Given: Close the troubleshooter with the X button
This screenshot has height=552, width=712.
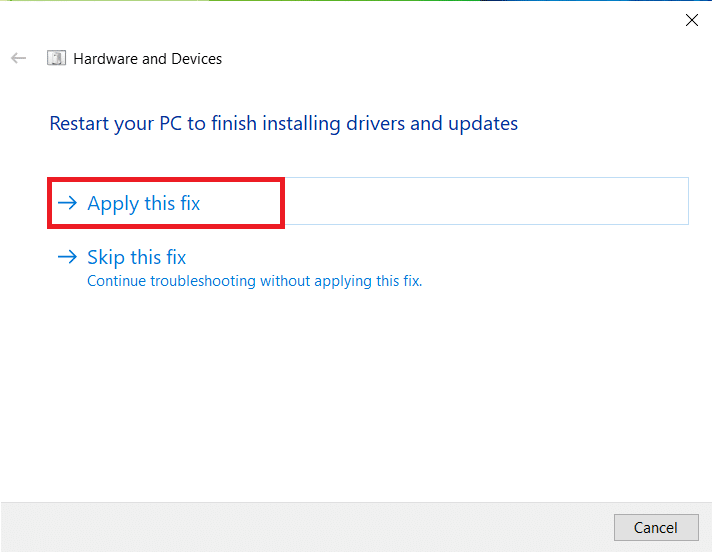Looking at the screenshot, I should pos(691,20).
